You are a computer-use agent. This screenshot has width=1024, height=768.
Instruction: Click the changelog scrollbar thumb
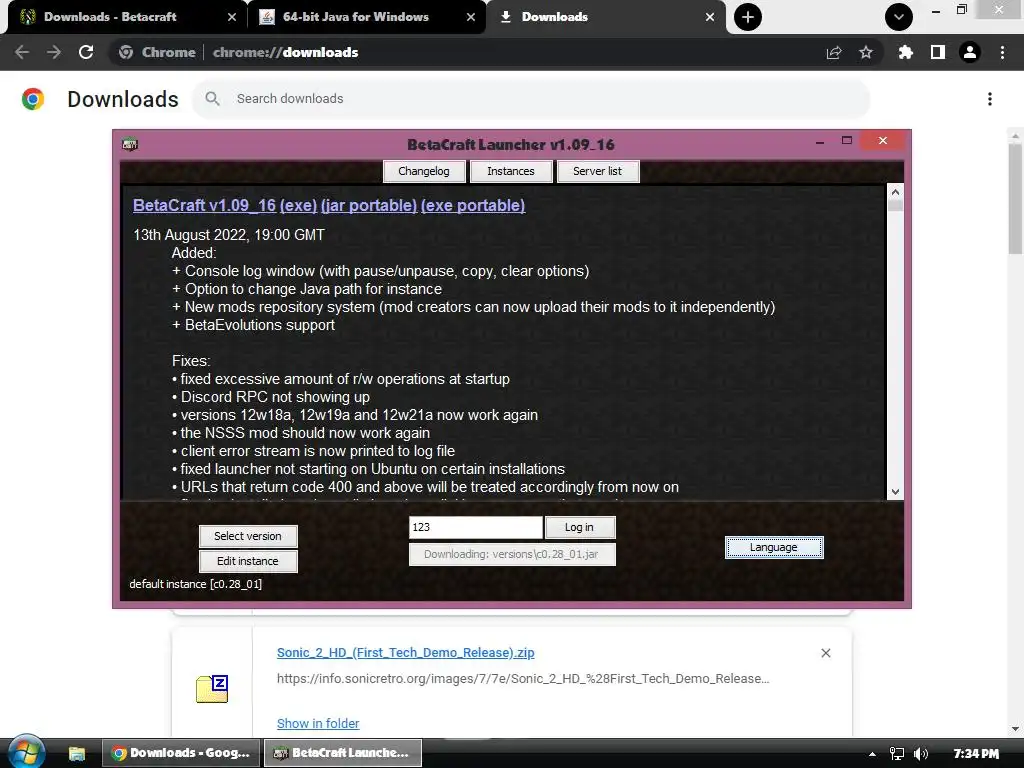pos(895,204)
